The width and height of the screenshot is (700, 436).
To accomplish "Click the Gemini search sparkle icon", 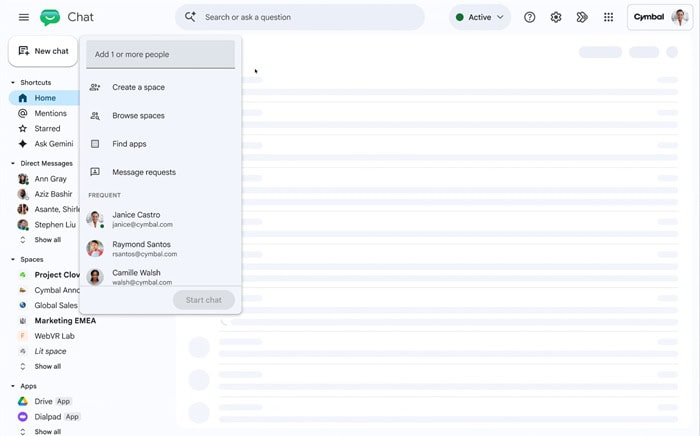I will pos(190,17).
